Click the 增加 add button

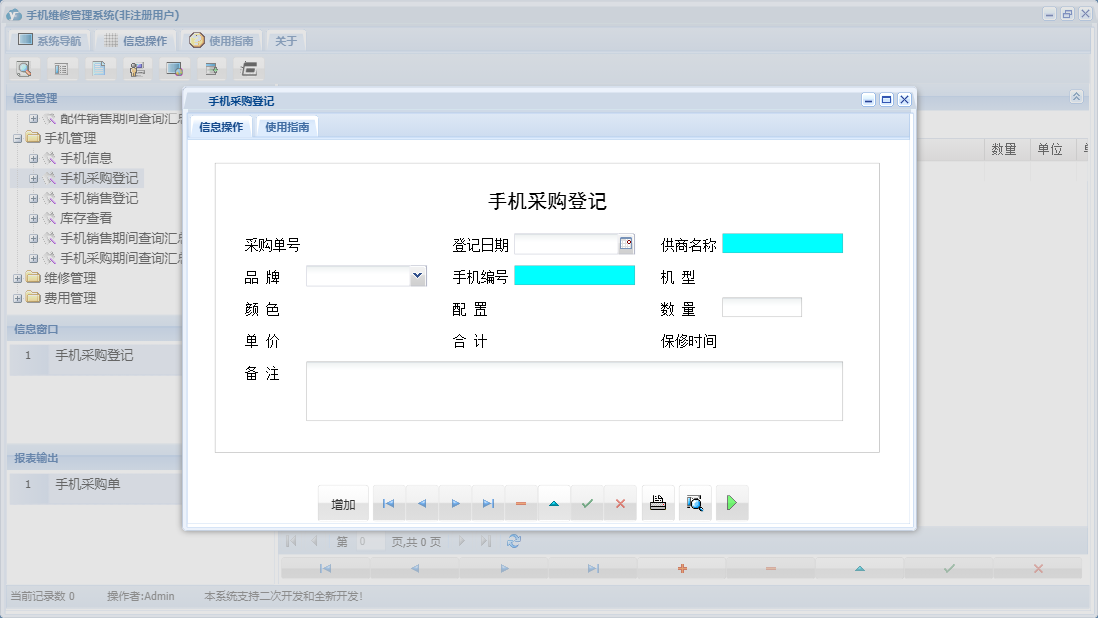[x=343, y=503]
